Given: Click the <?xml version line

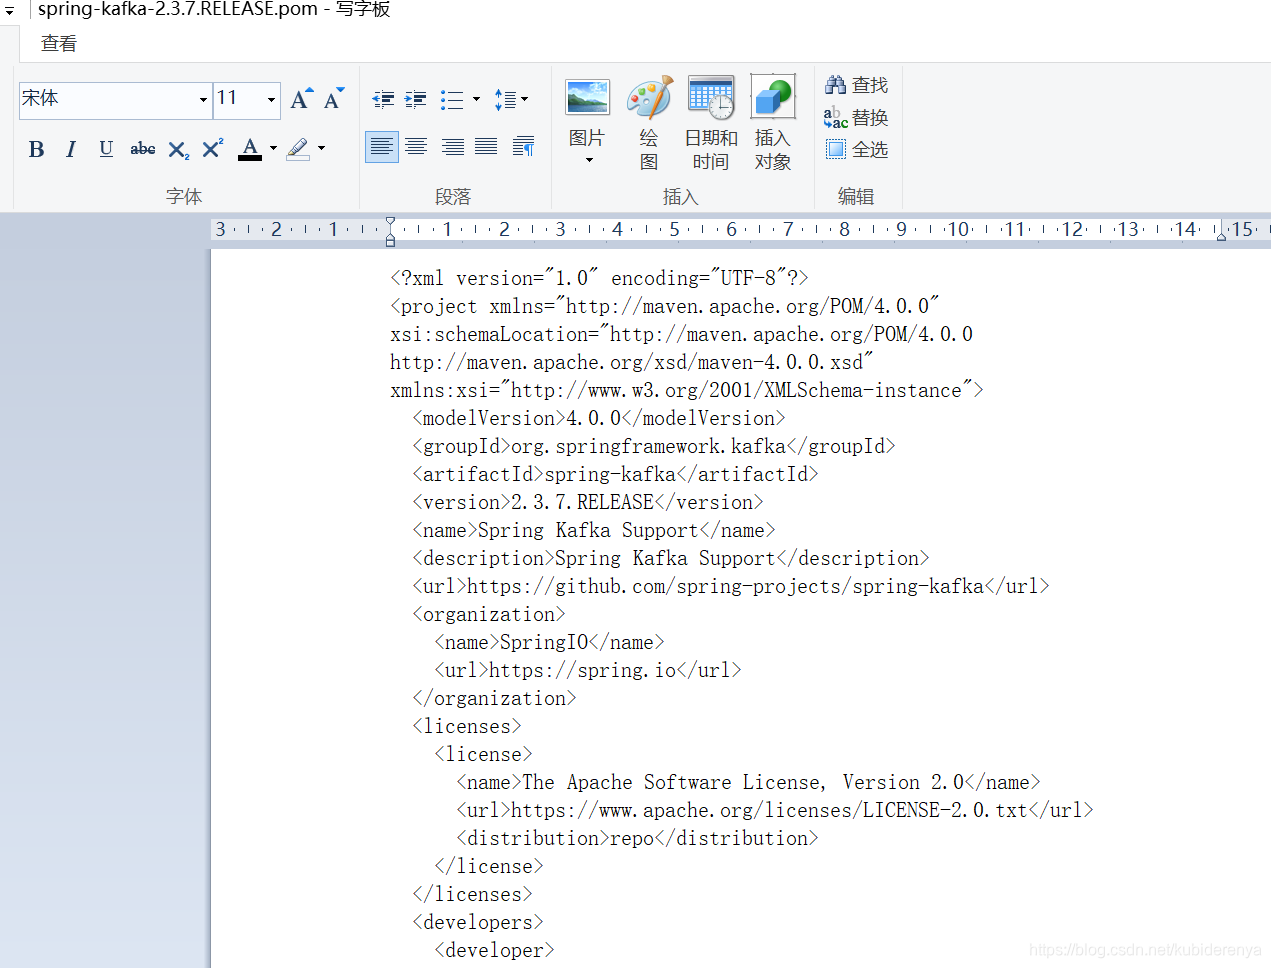Looking at the screenshot, I should 599,278.
